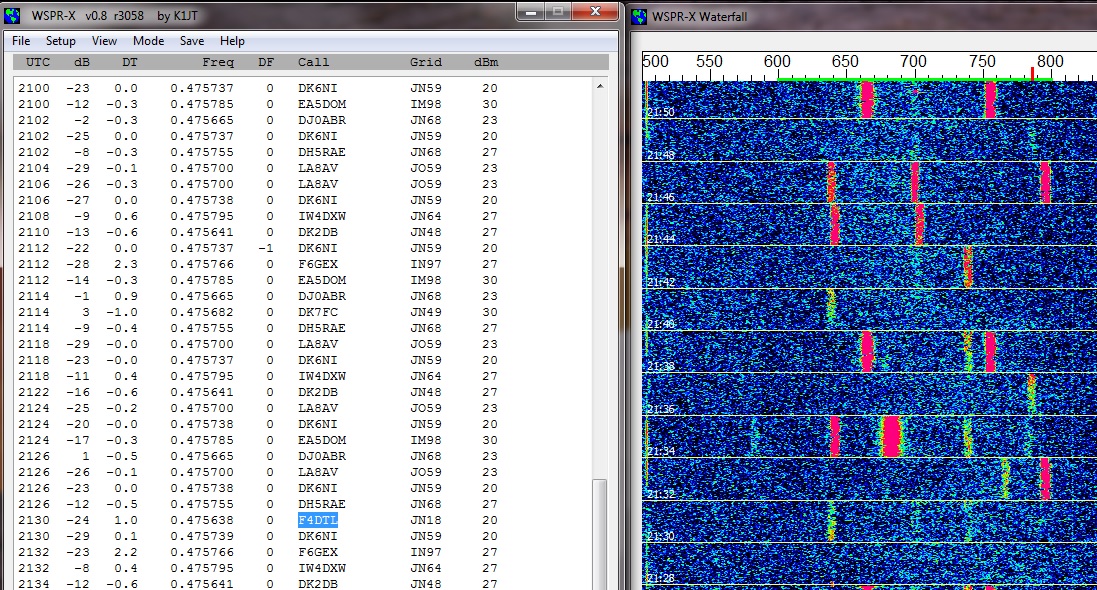
Task: Open the File menu
Action: pyautogui.click(x=21, y=41)
